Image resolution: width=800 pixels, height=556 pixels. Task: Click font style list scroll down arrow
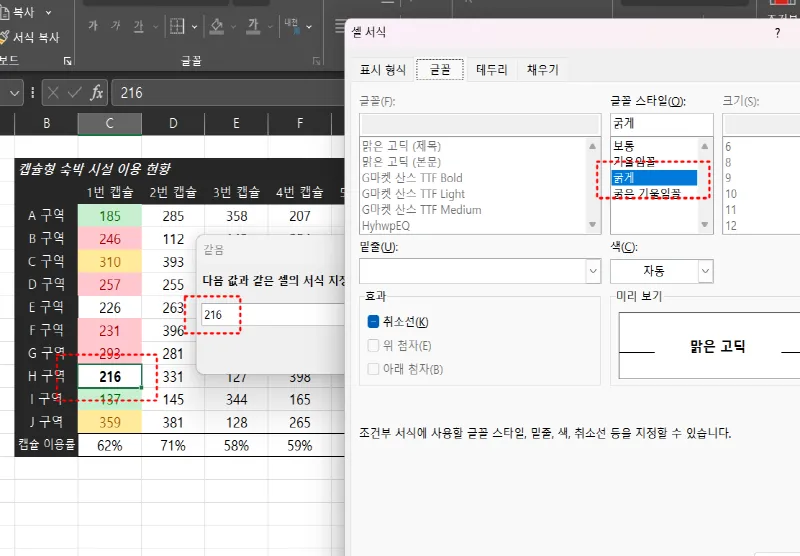pyautogui.click(x=705, y=224)
